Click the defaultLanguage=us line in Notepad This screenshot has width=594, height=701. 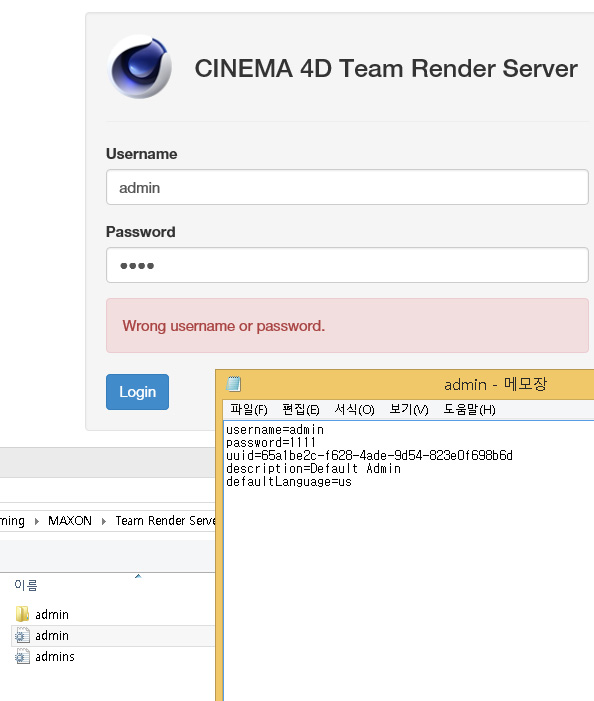tap(289, 481)
